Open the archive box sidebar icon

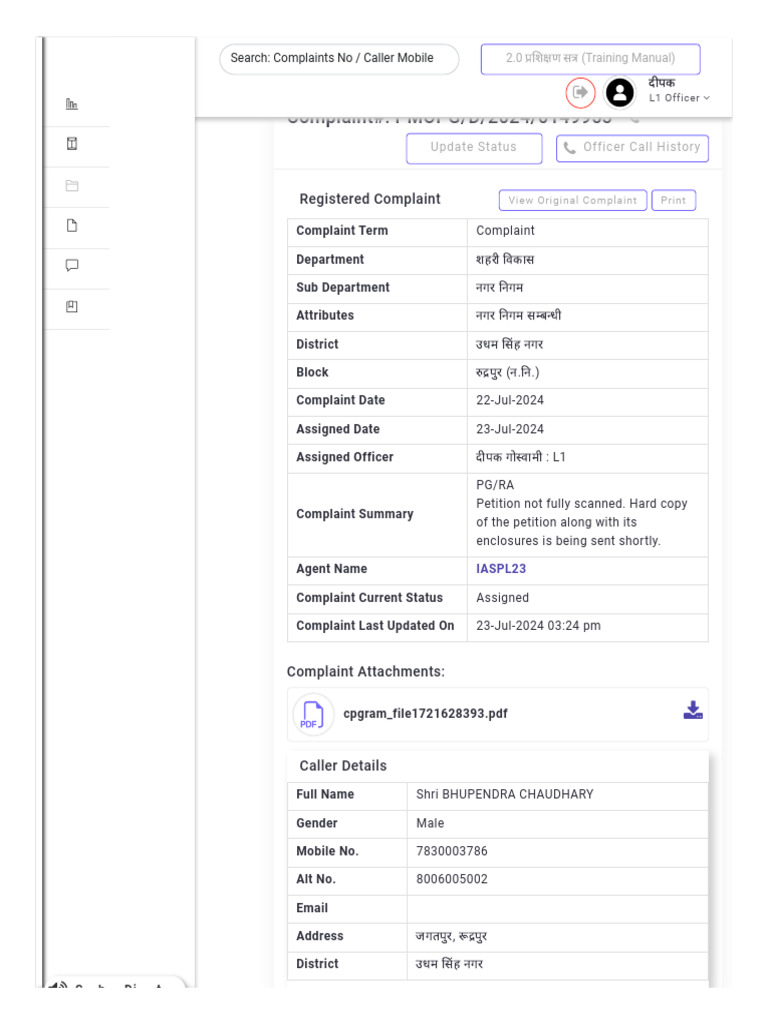pyautogui.click(x=72, y=144)
